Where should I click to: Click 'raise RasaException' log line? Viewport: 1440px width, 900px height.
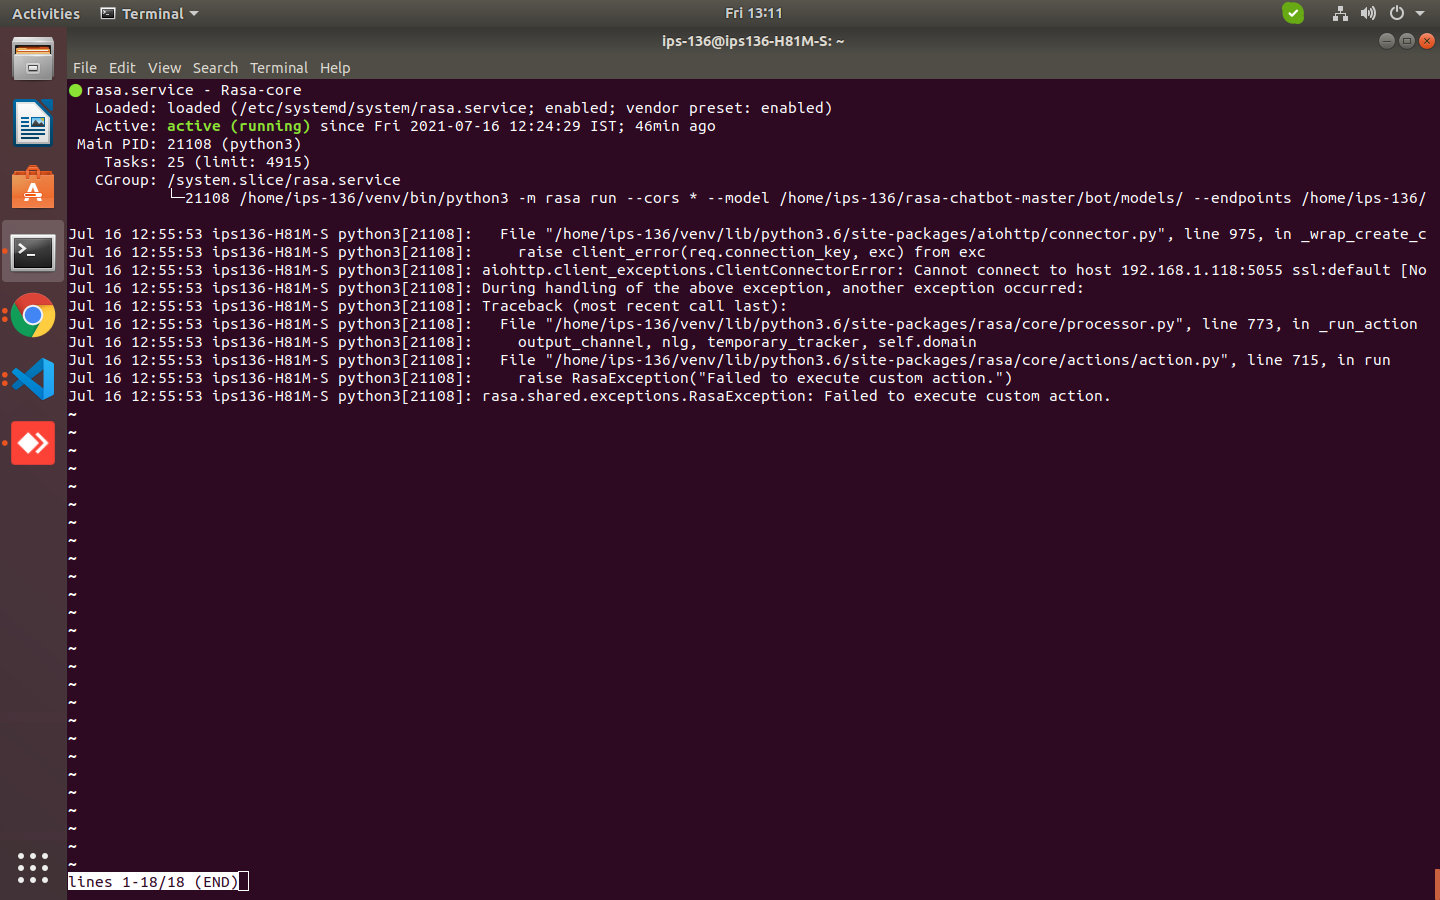tap(540, 378)
